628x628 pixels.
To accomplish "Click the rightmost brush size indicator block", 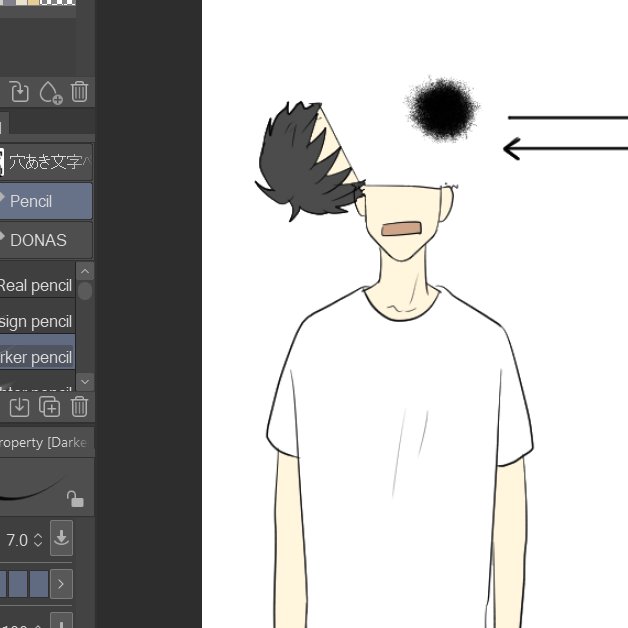I will point(39,584).
